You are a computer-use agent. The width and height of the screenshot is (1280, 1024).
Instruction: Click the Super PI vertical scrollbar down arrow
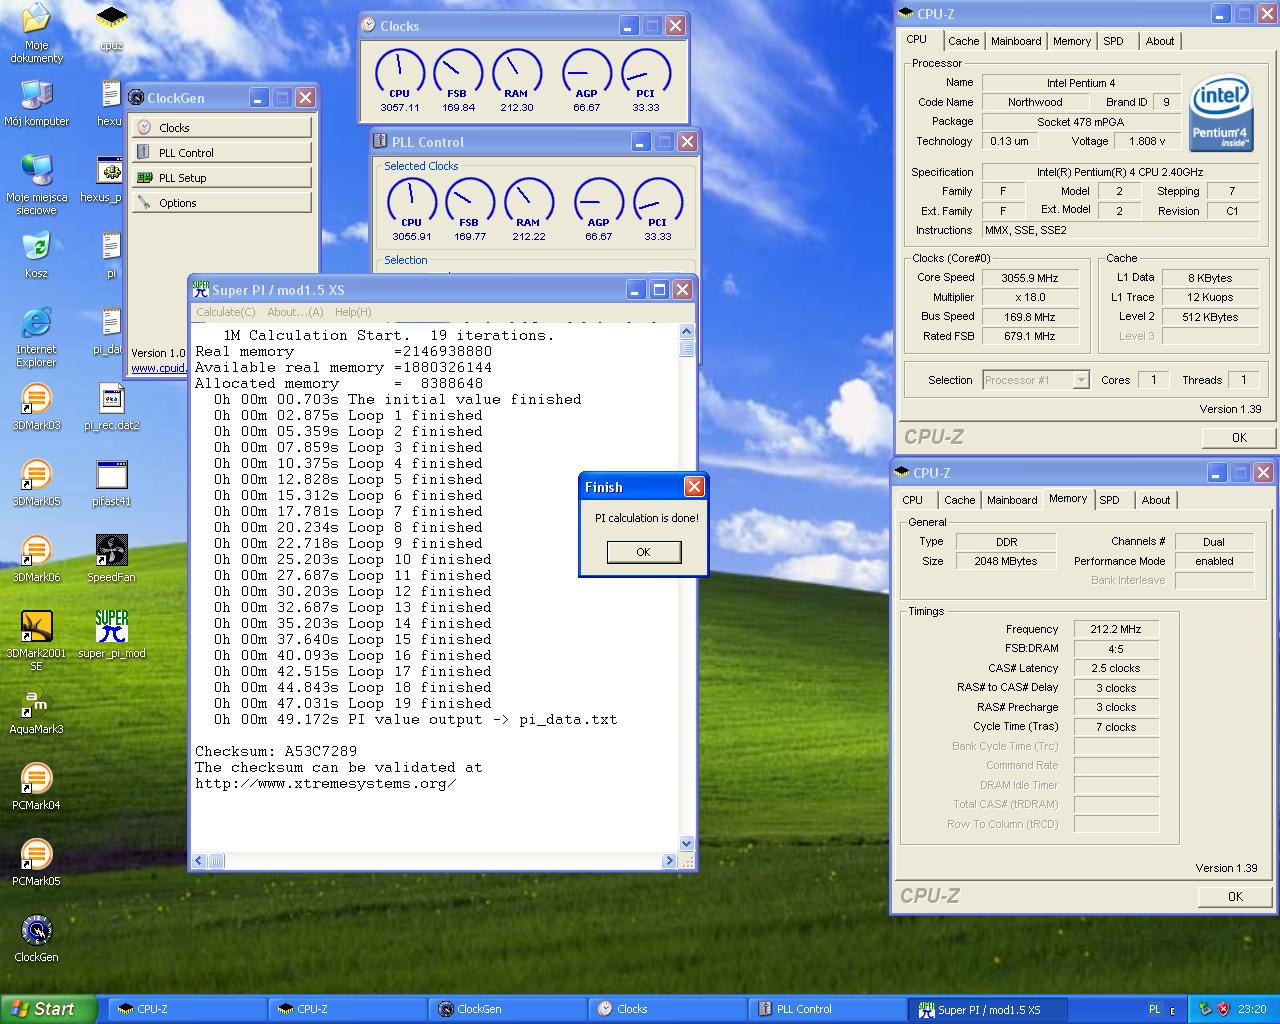tap(687, 844)
